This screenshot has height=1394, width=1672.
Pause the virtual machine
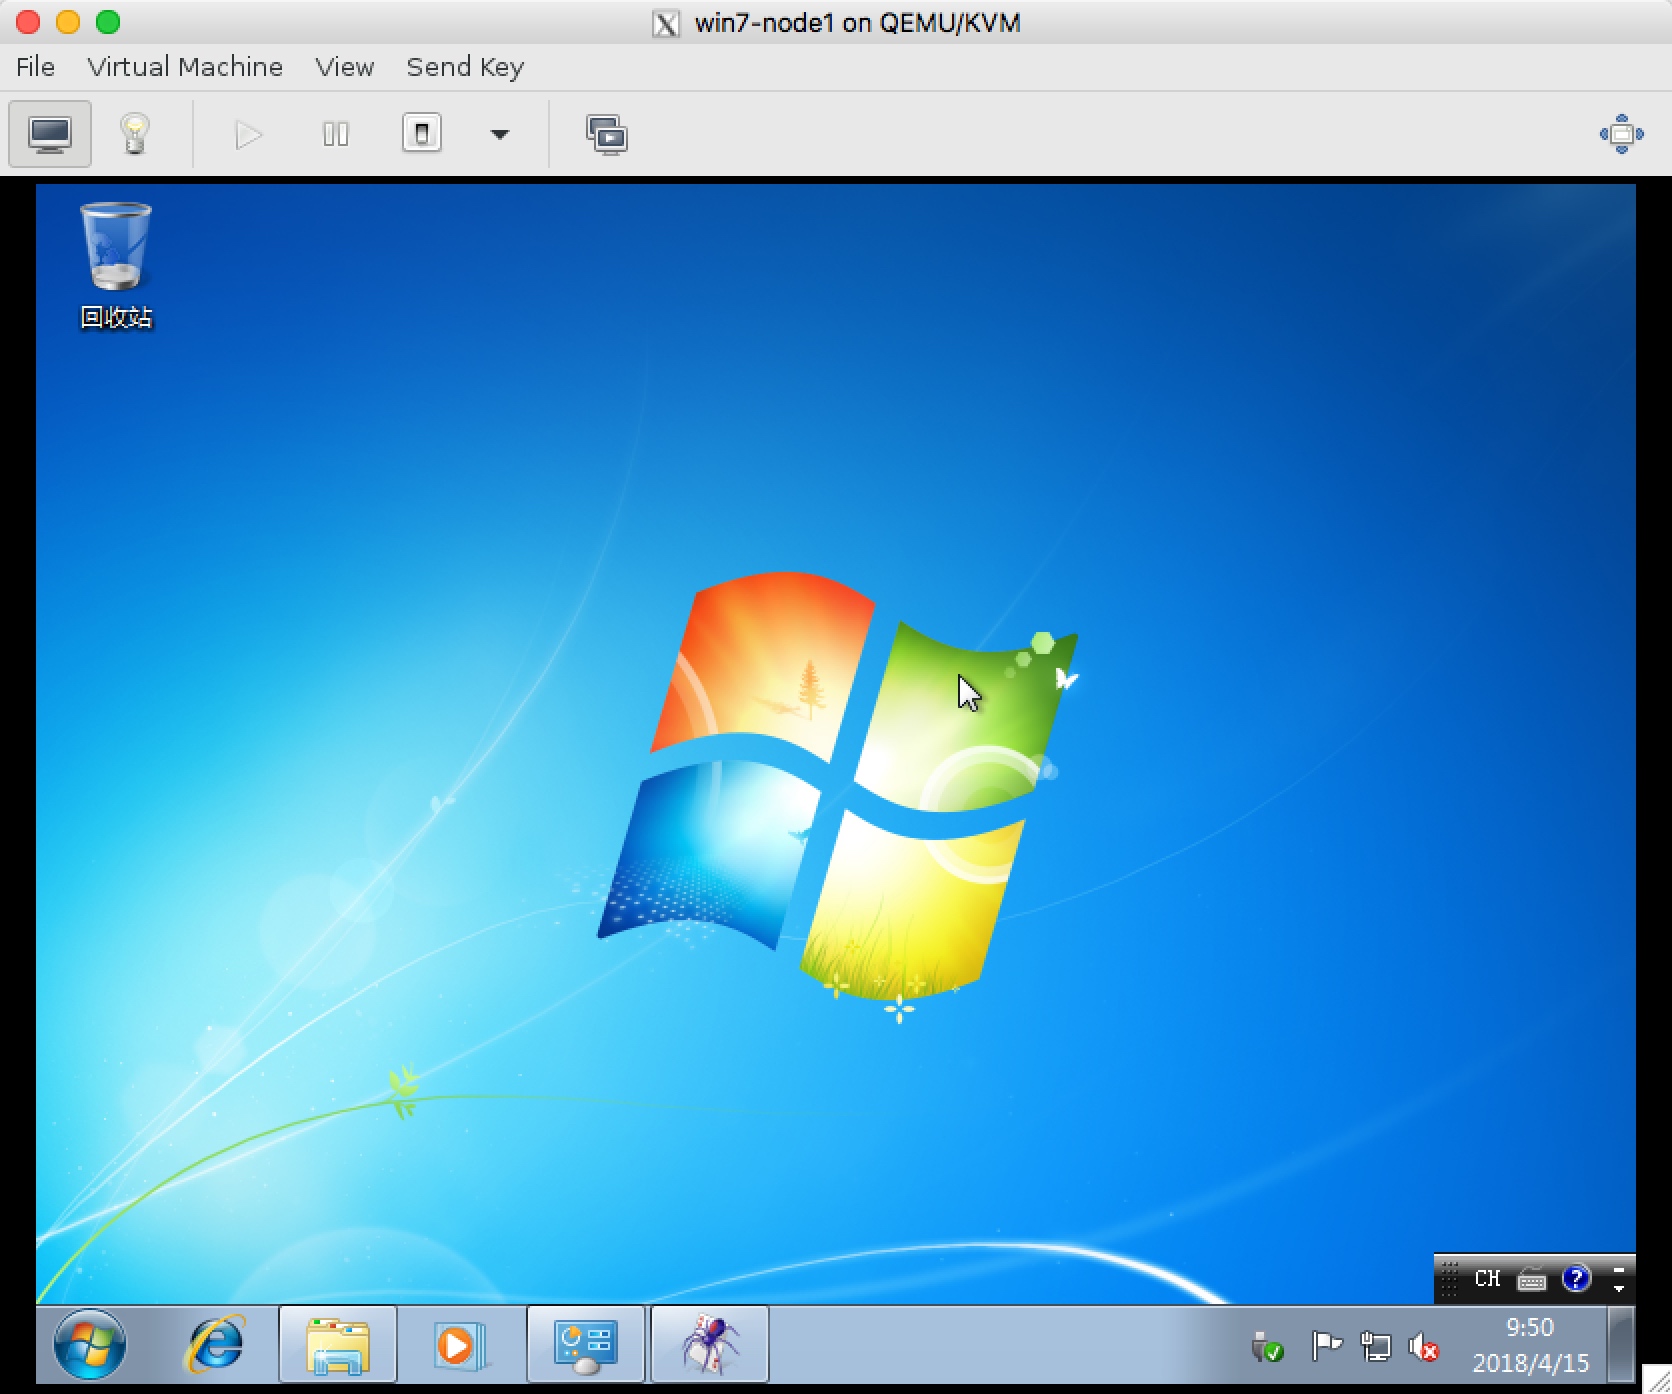click(x=336, y=134)
